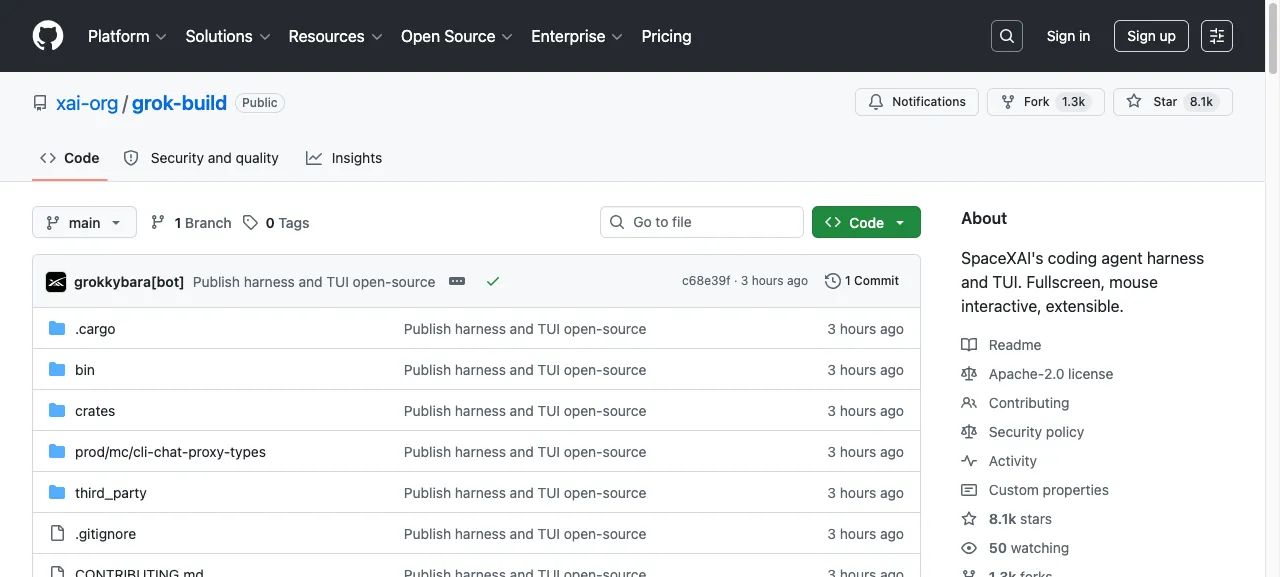Open the grok-build repository name link

coord(179,103)
